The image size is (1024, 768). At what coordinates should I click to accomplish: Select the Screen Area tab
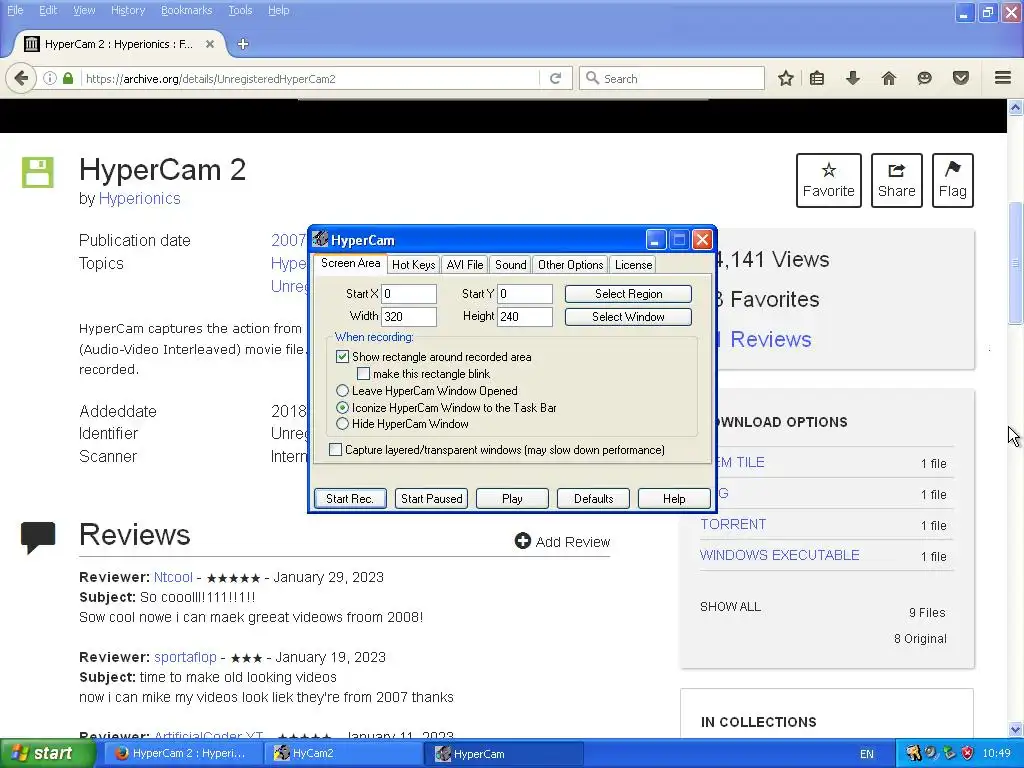coord(351,263)
